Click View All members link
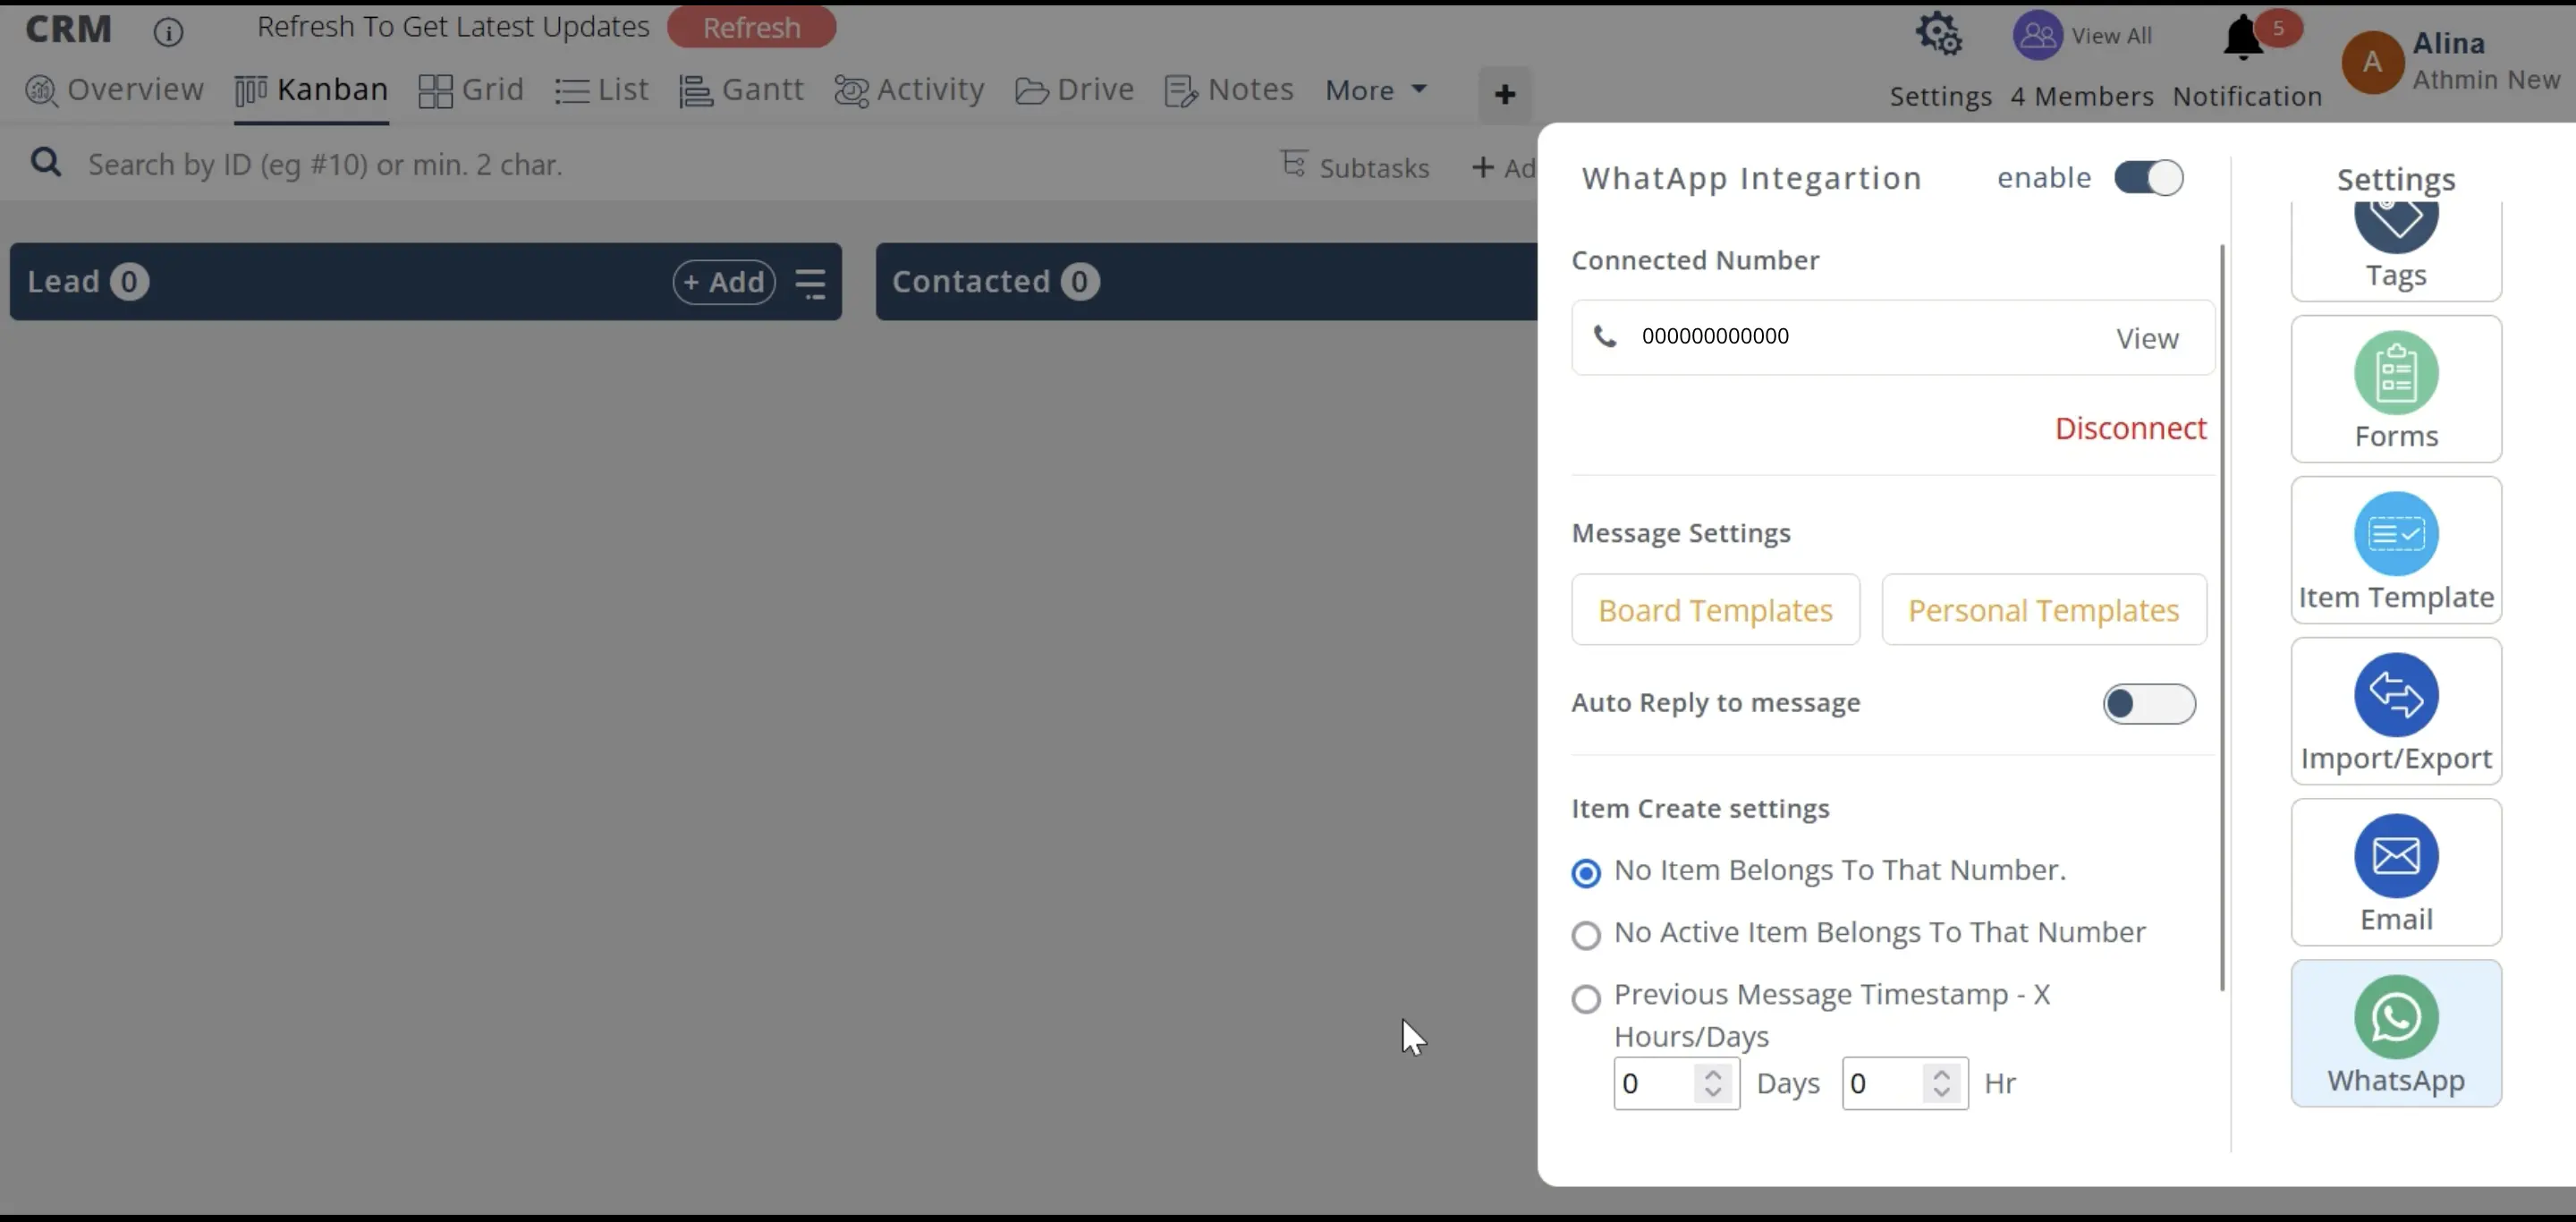Viewport: 2576px width, 1222px height. pos(2111,36)
